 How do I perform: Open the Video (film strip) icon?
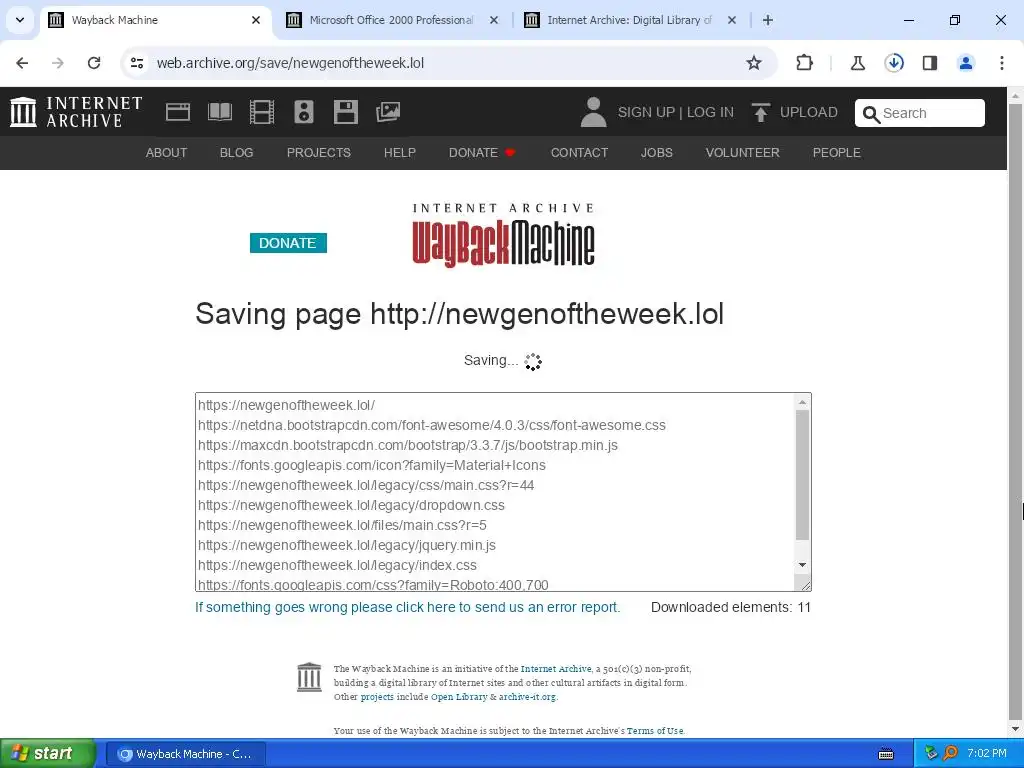point(262,112)
